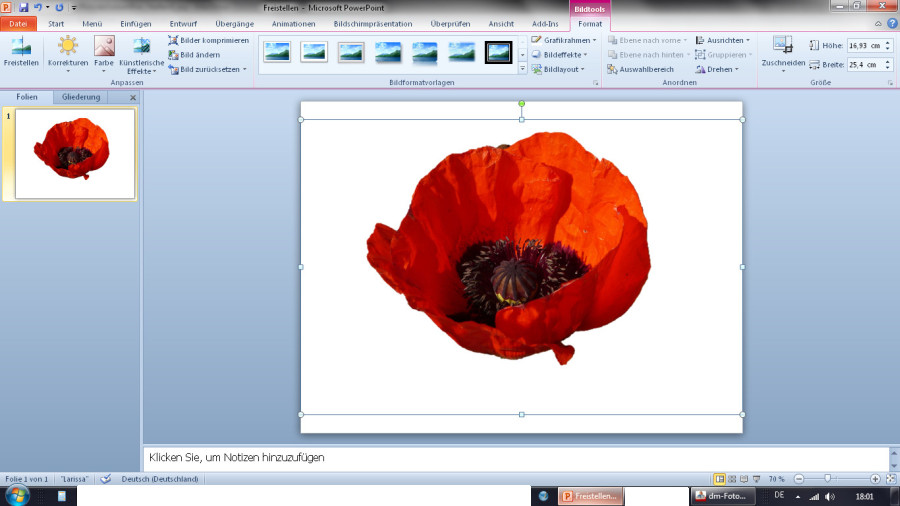Screen dimensions: 900x506
Task: Open the Grafikrahmen dropdown
Action: coord(564,40)
